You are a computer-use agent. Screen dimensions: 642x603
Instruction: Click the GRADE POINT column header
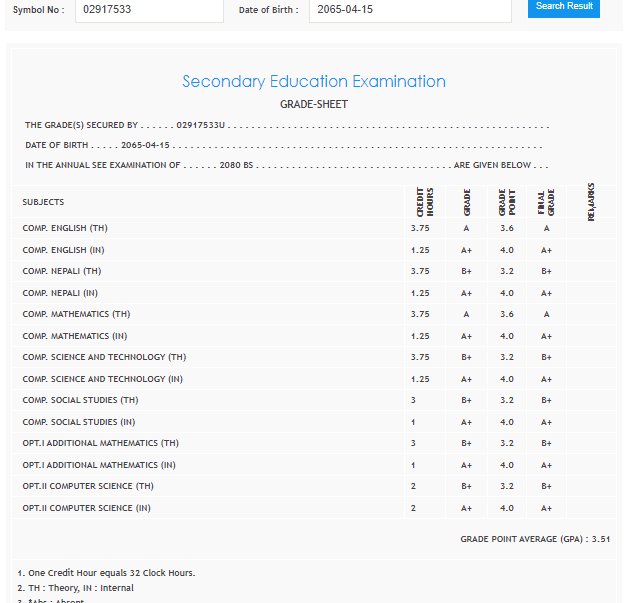click(x=507, y=202)
